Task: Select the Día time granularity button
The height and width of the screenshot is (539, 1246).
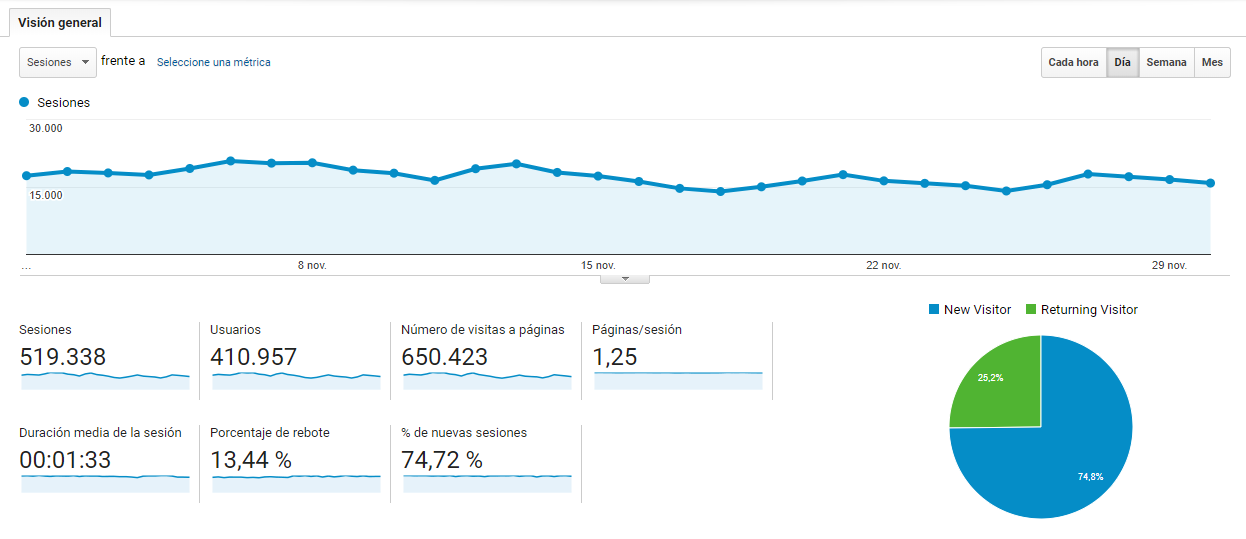Action: (1123, 62)
